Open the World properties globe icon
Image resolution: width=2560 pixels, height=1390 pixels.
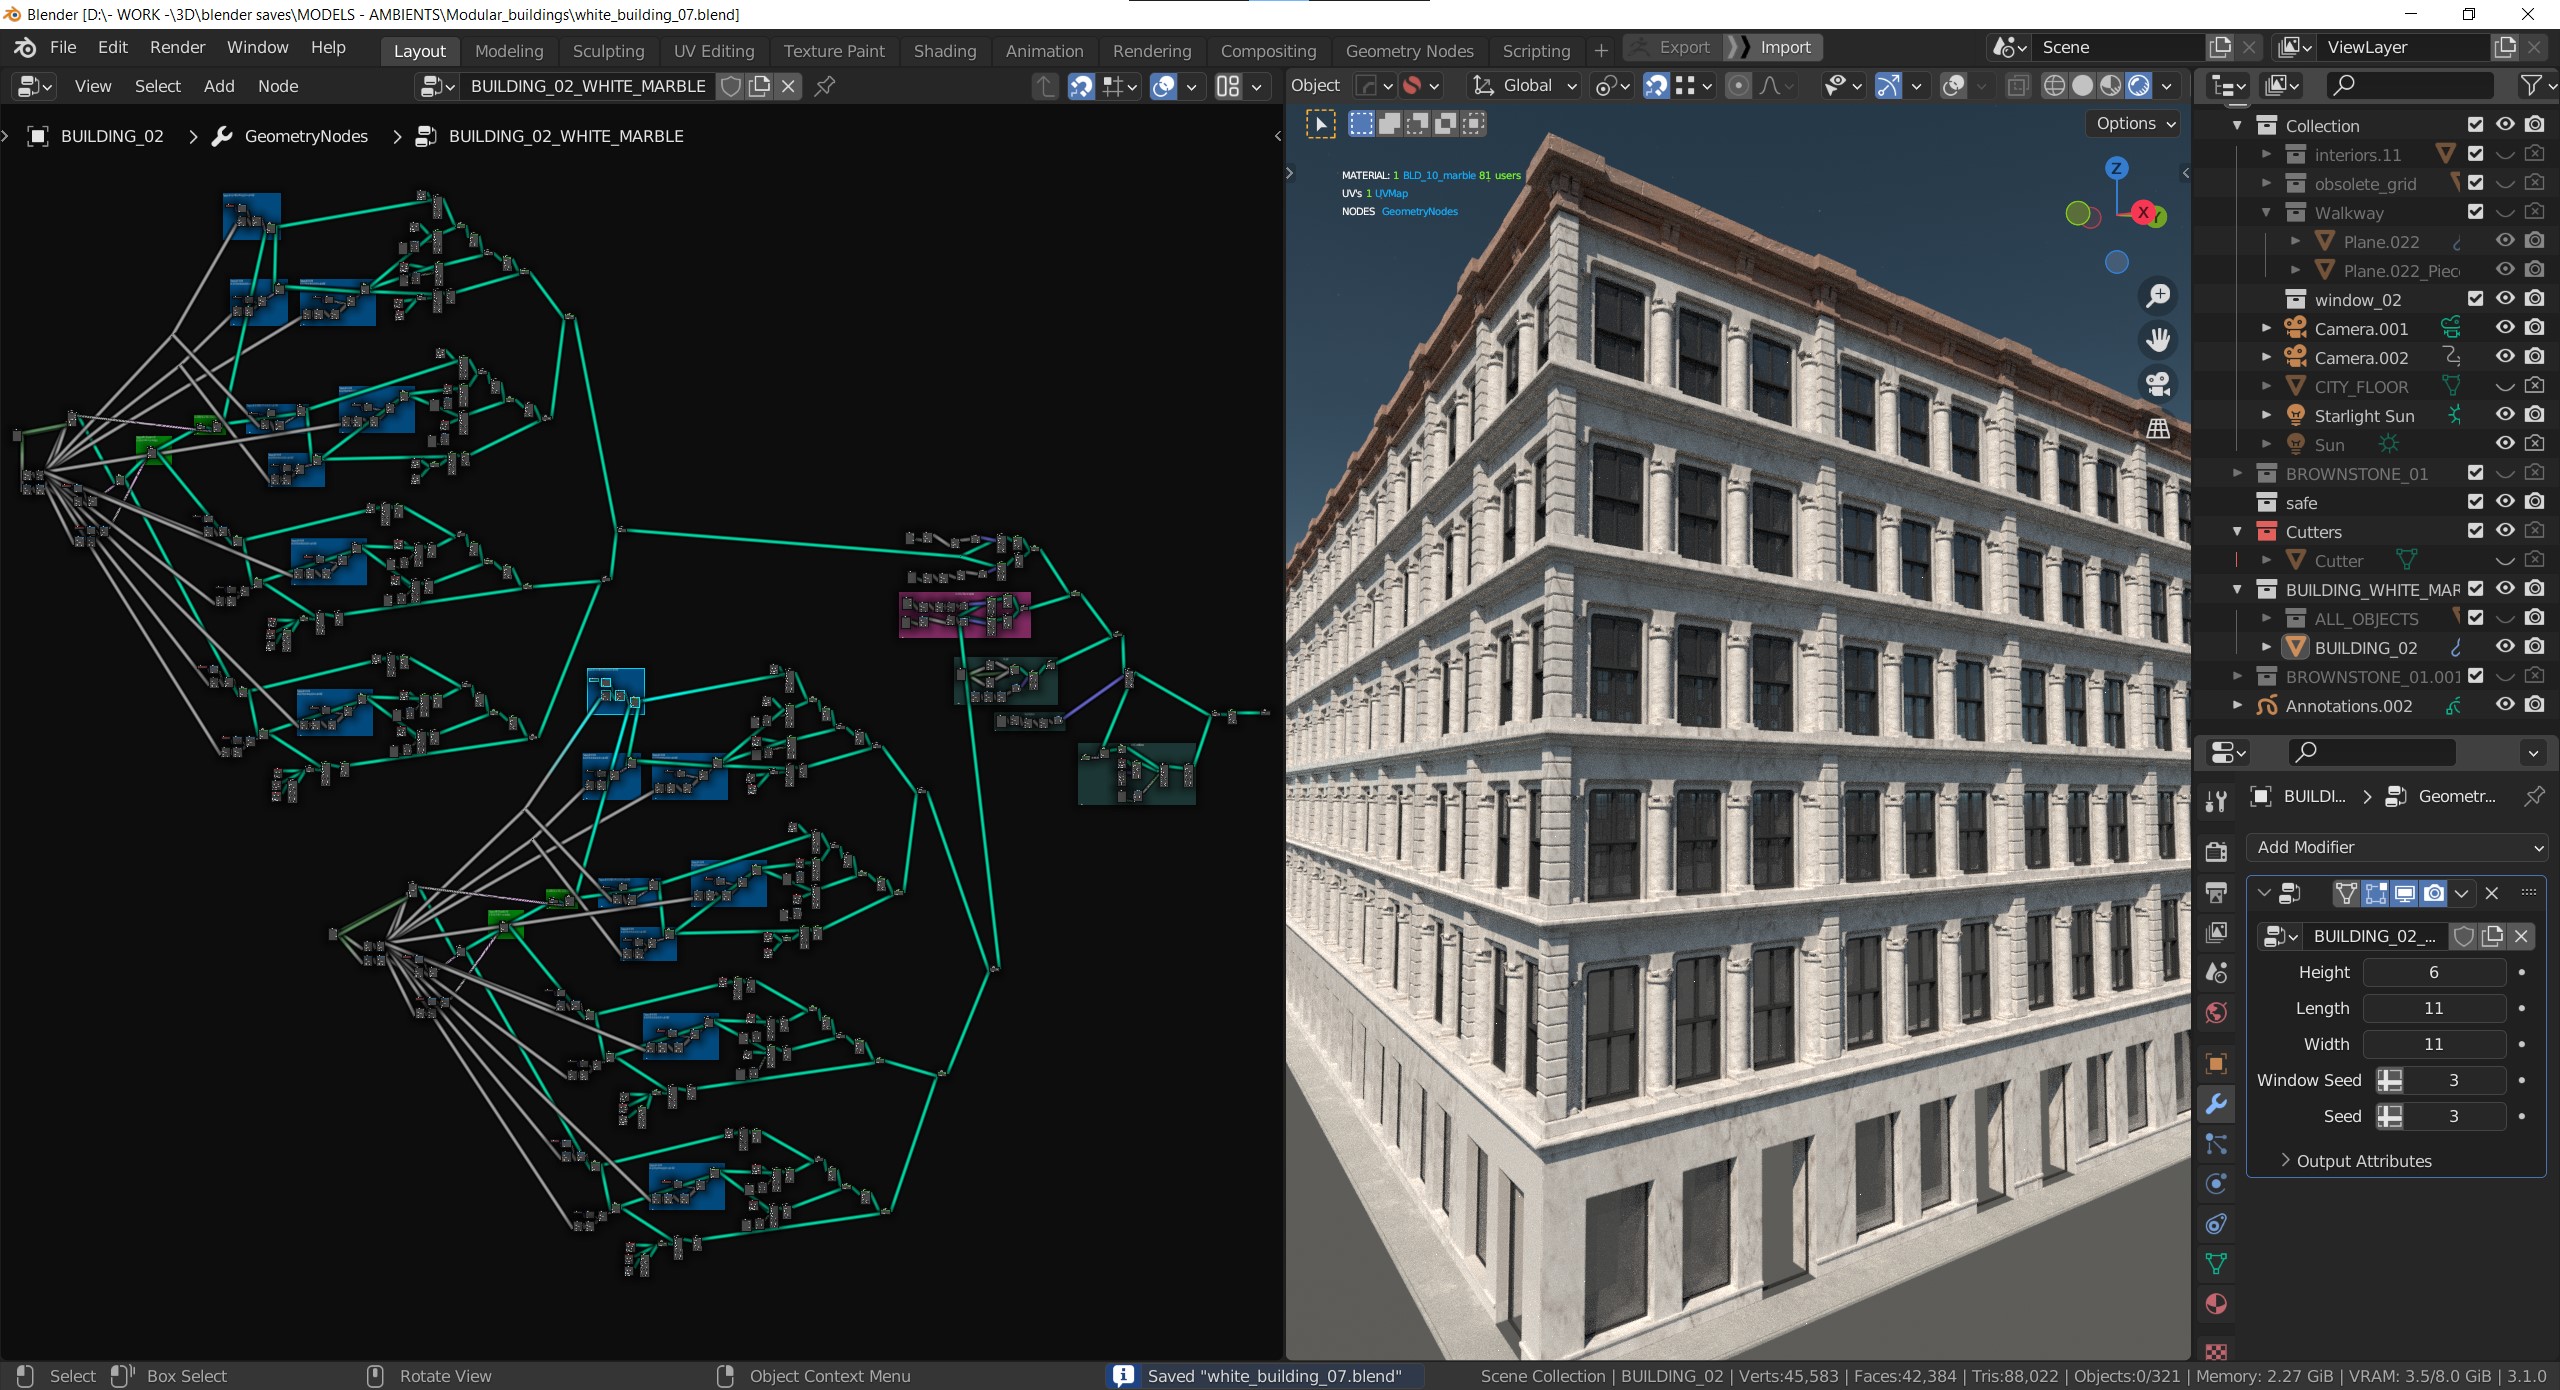coord(2216,1013)
